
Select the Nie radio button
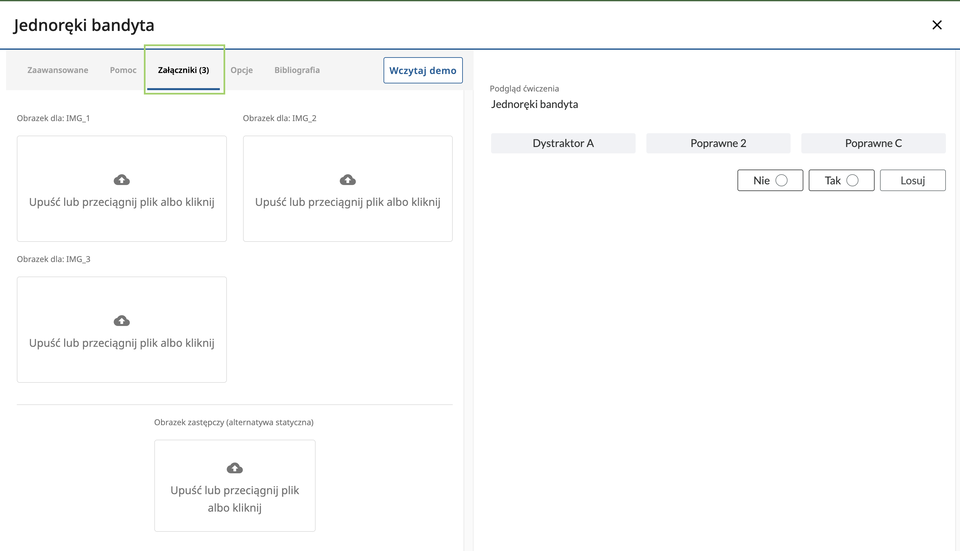[781, 181]
